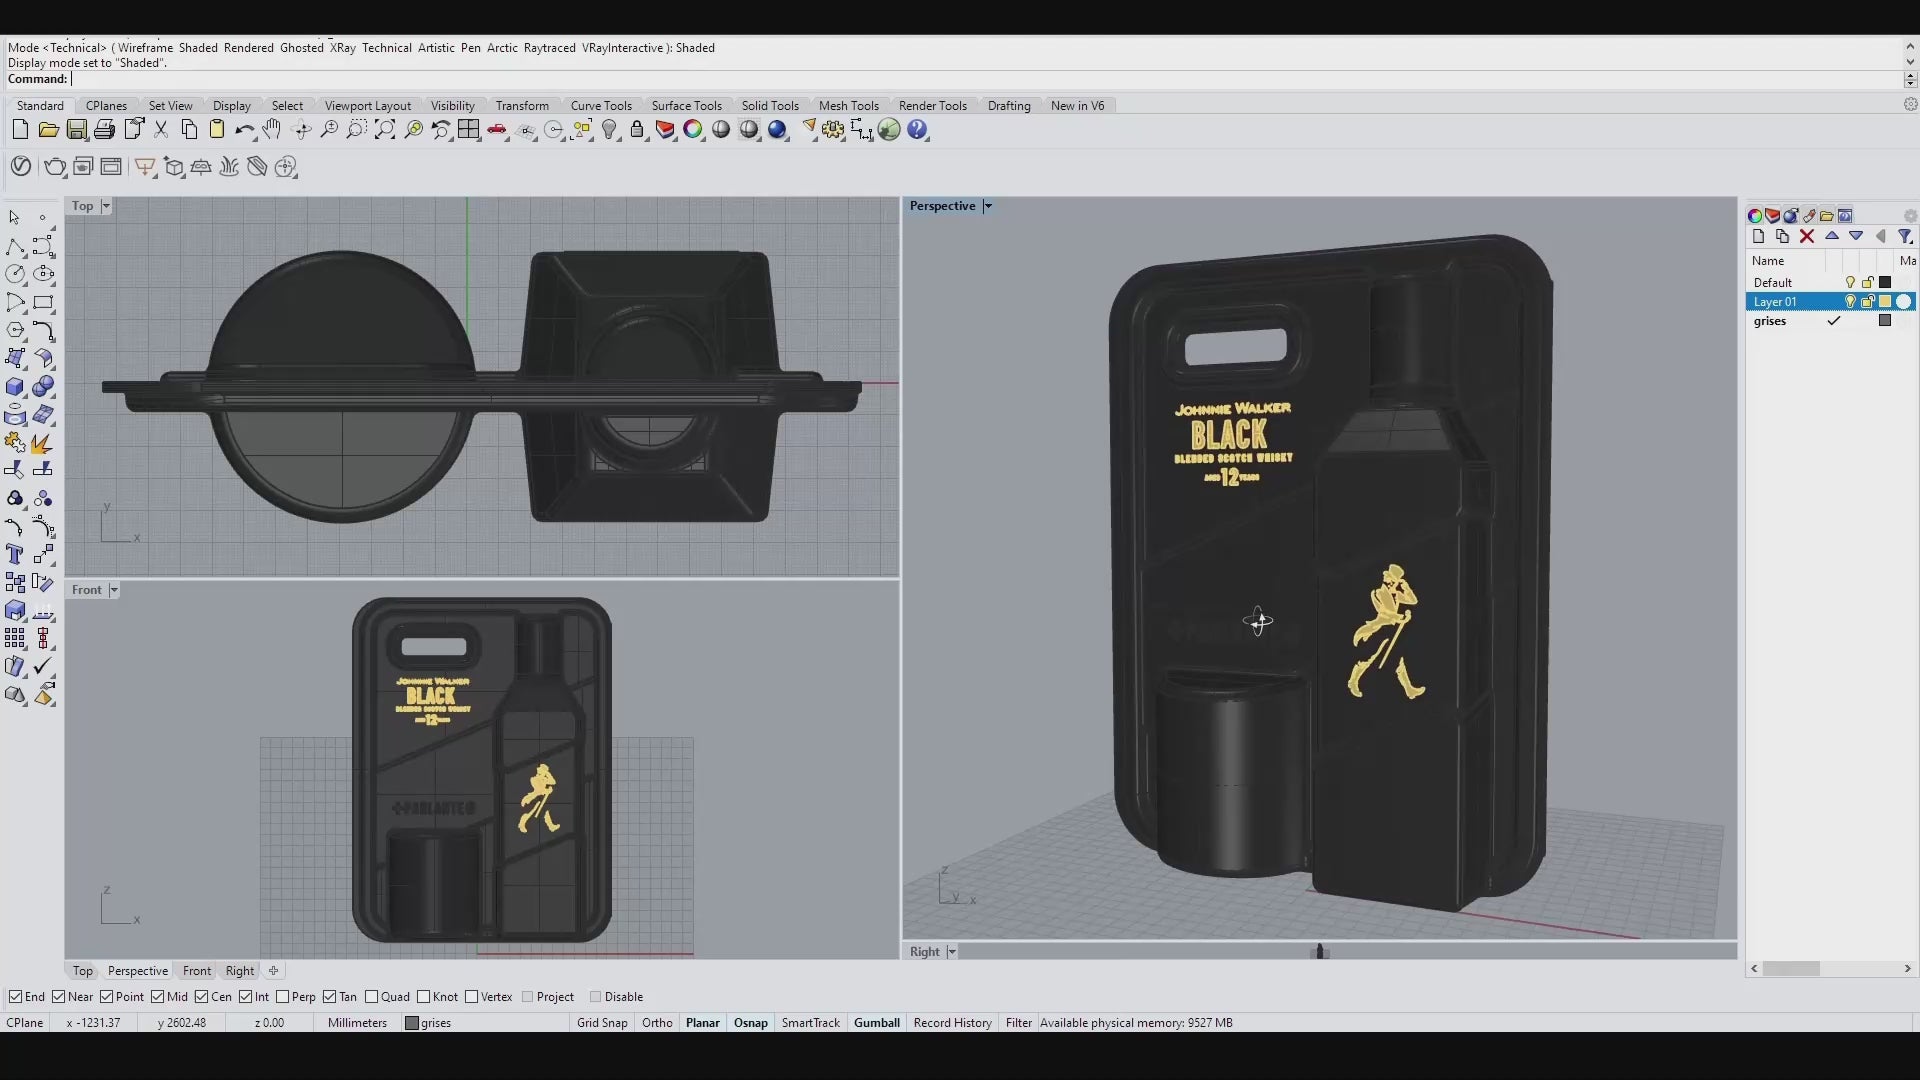
Task: Click the New layer icon in layers panel
Action: point(1759,236)
